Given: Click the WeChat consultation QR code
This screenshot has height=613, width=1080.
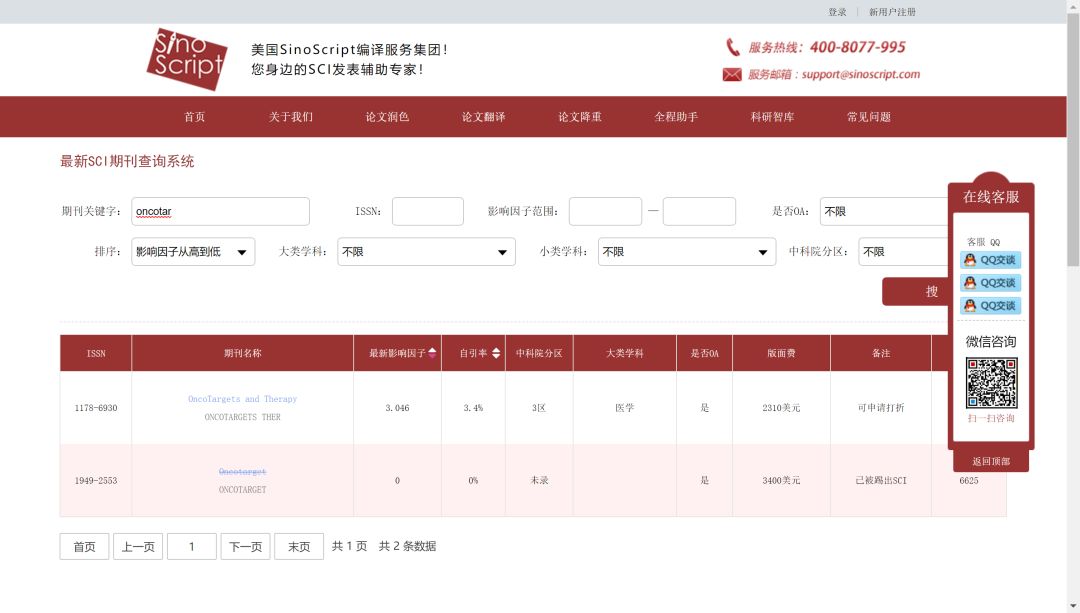Looking at the screenshot, I should click(x=990, y=383).
